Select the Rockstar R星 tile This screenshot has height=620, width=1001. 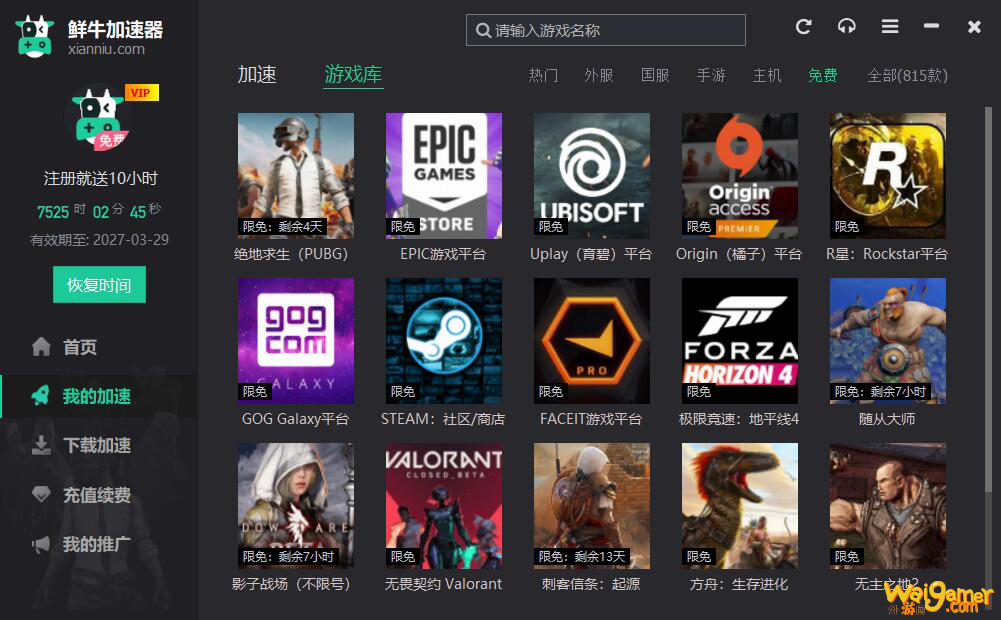[888, 176]
